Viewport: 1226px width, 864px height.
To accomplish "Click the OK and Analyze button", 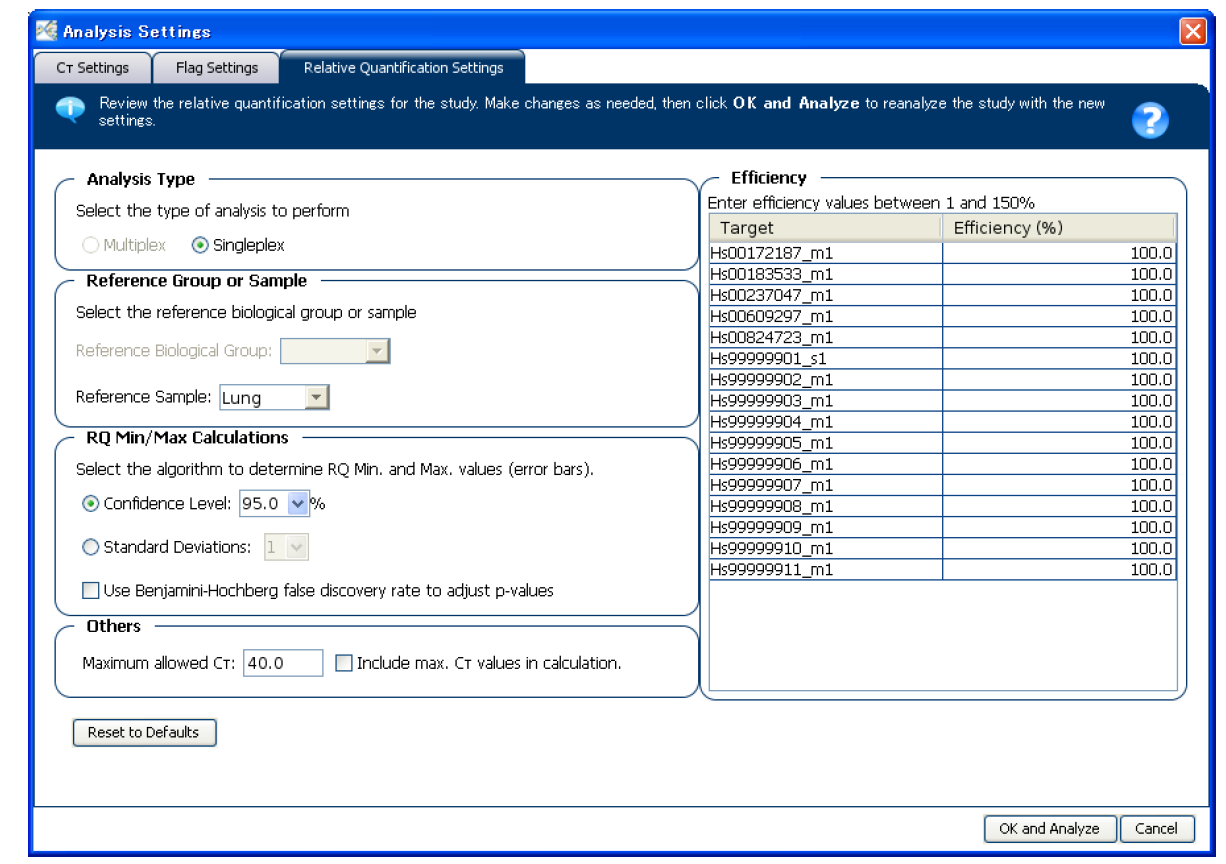I will click(x=1049, y=828).
